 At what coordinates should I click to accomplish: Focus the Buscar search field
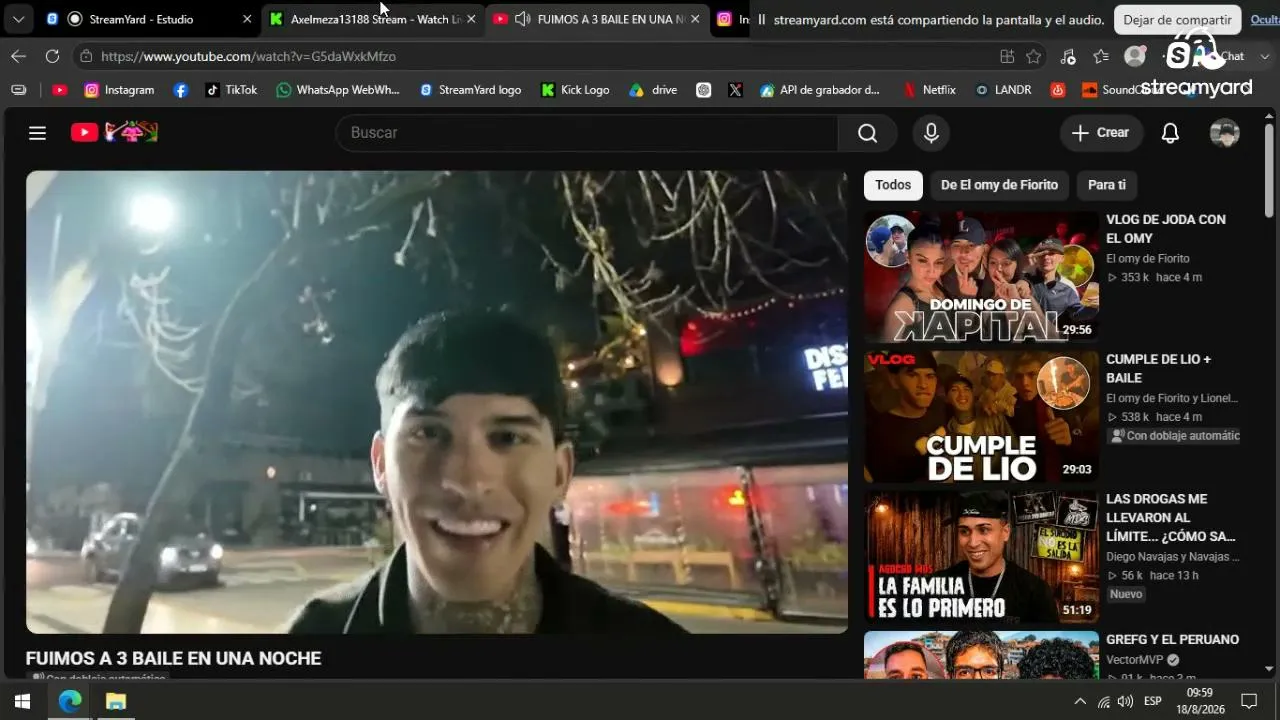[587, 133]
